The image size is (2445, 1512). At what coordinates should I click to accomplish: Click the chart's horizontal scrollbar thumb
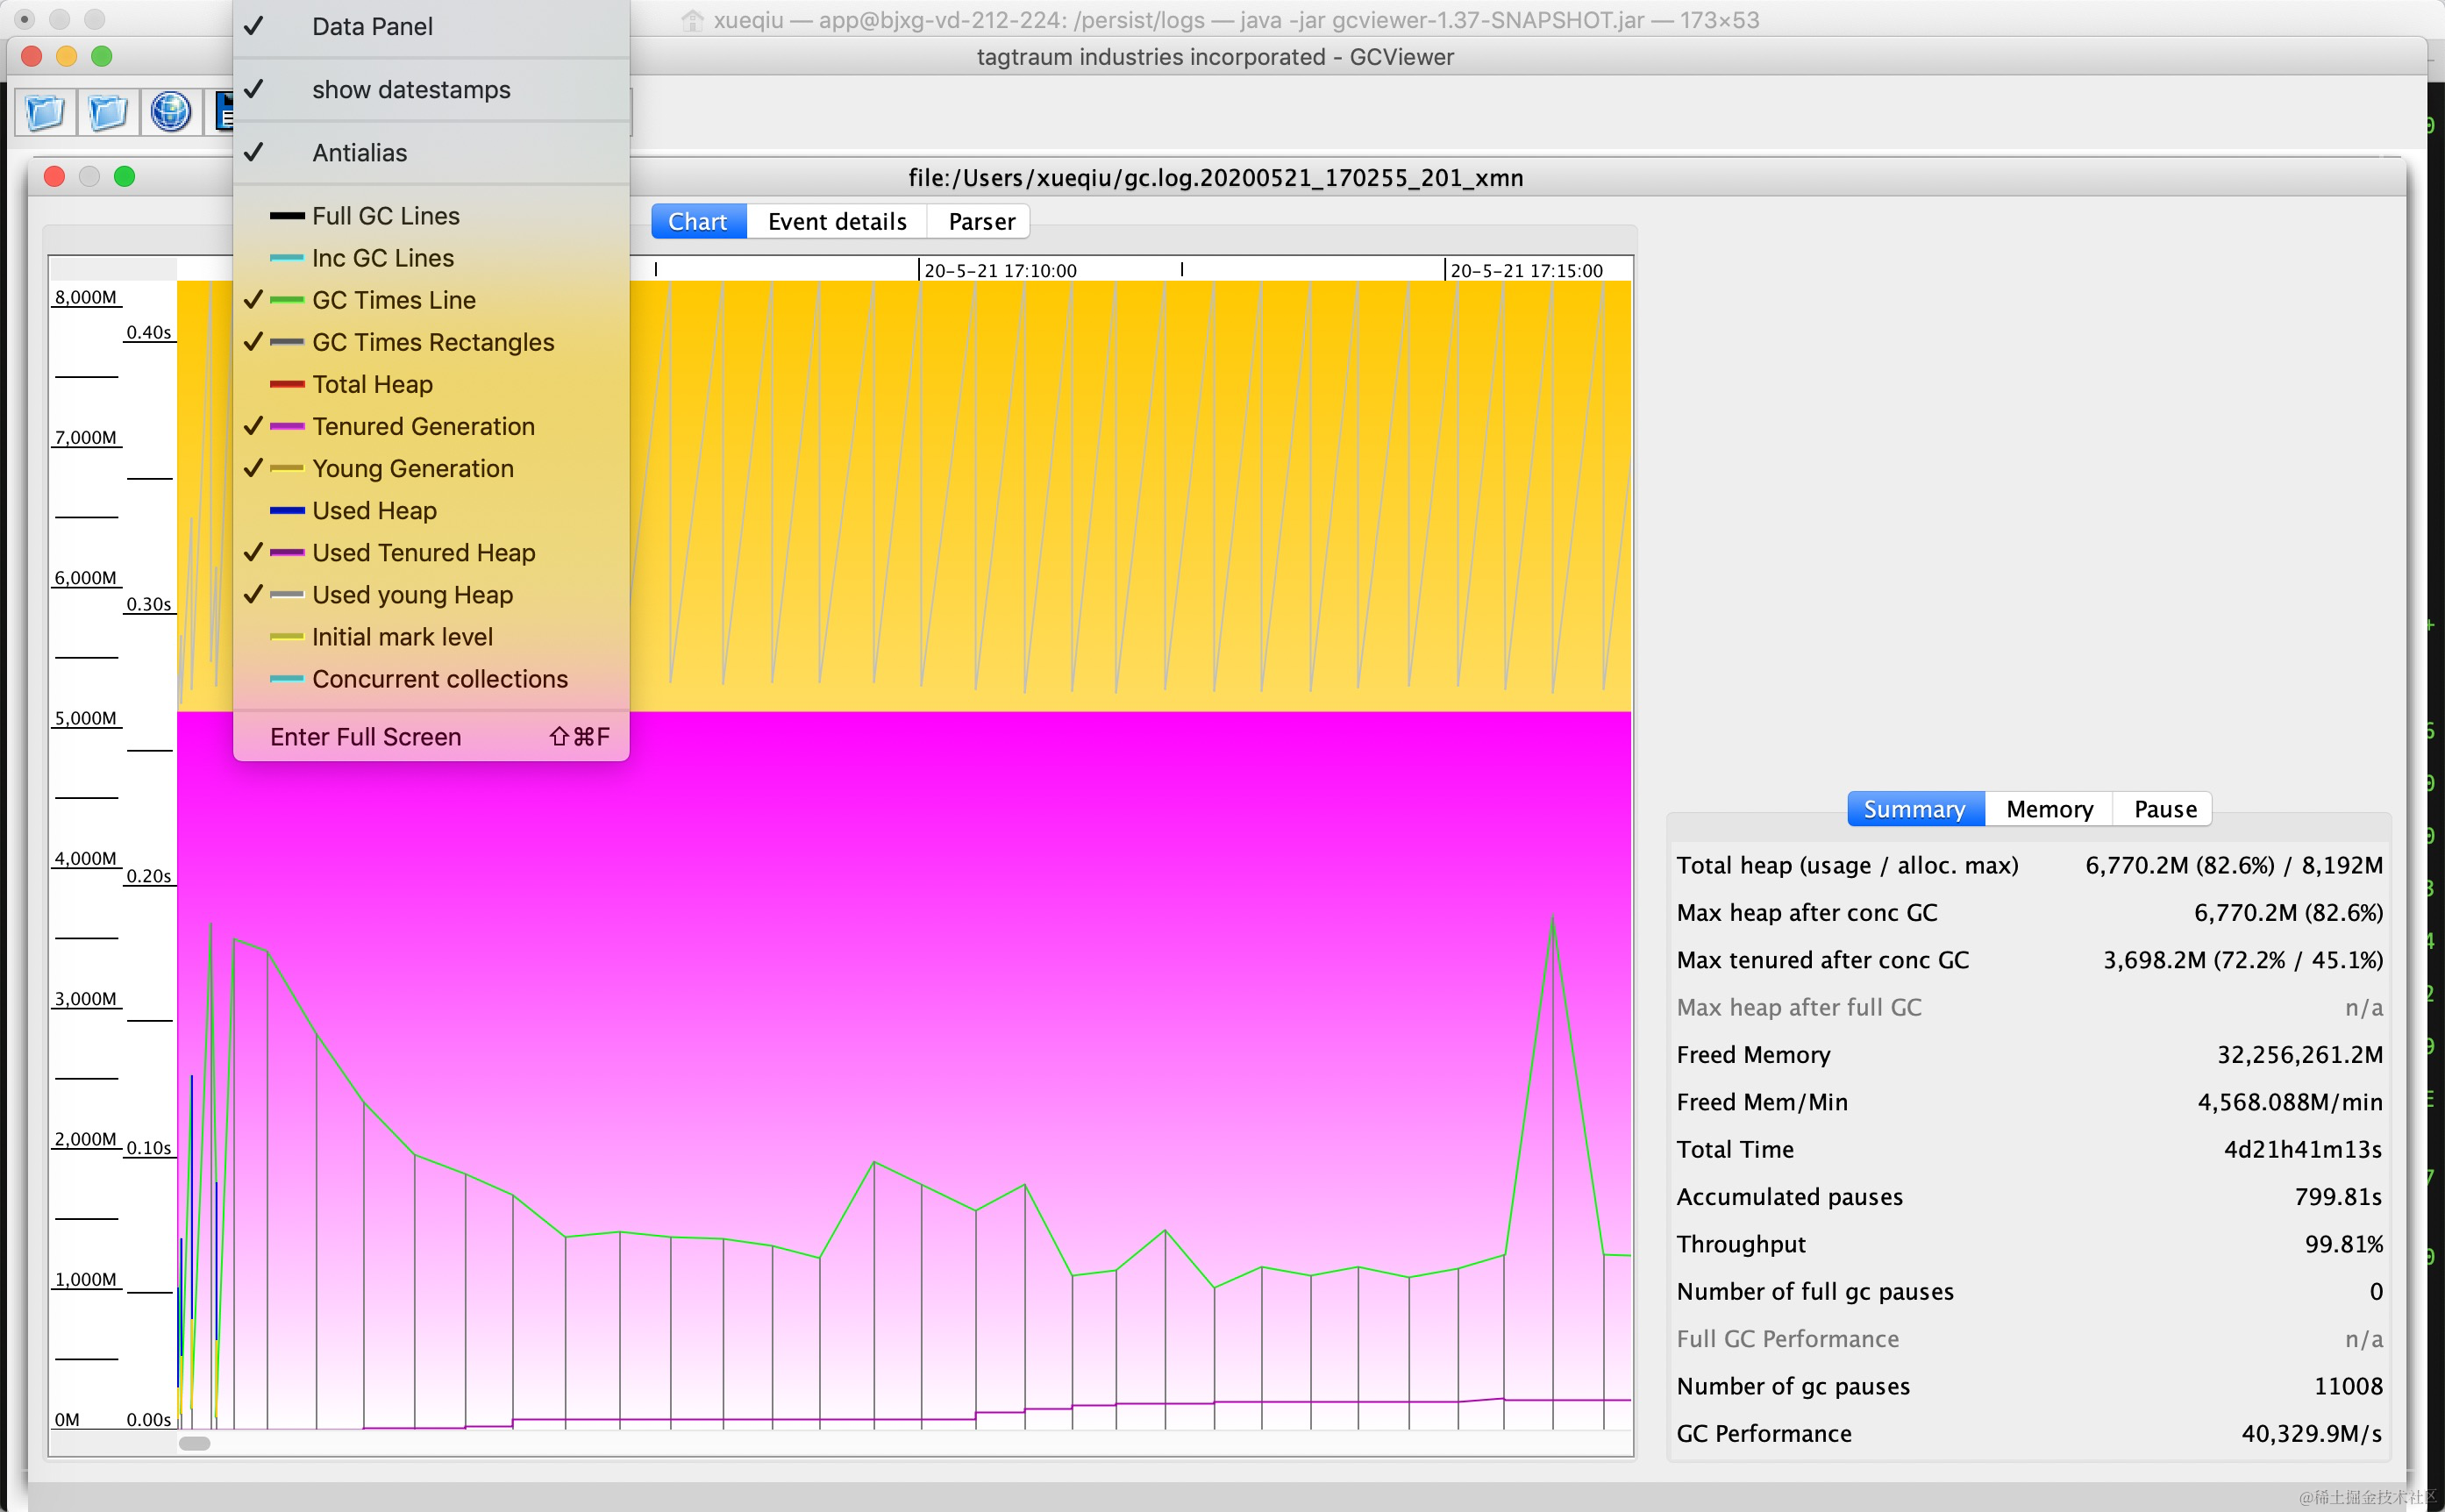(194, 1443)
